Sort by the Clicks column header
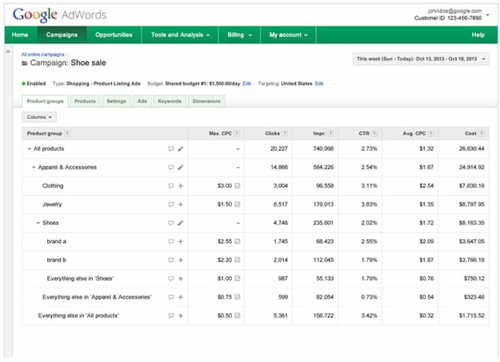 pos(272,134)
